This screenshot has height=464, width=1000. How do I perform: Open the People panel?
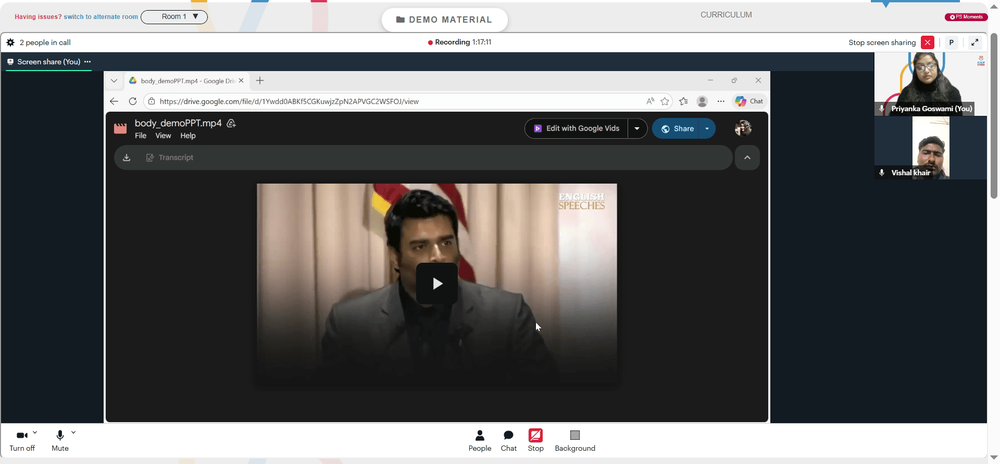pos(480,440)
